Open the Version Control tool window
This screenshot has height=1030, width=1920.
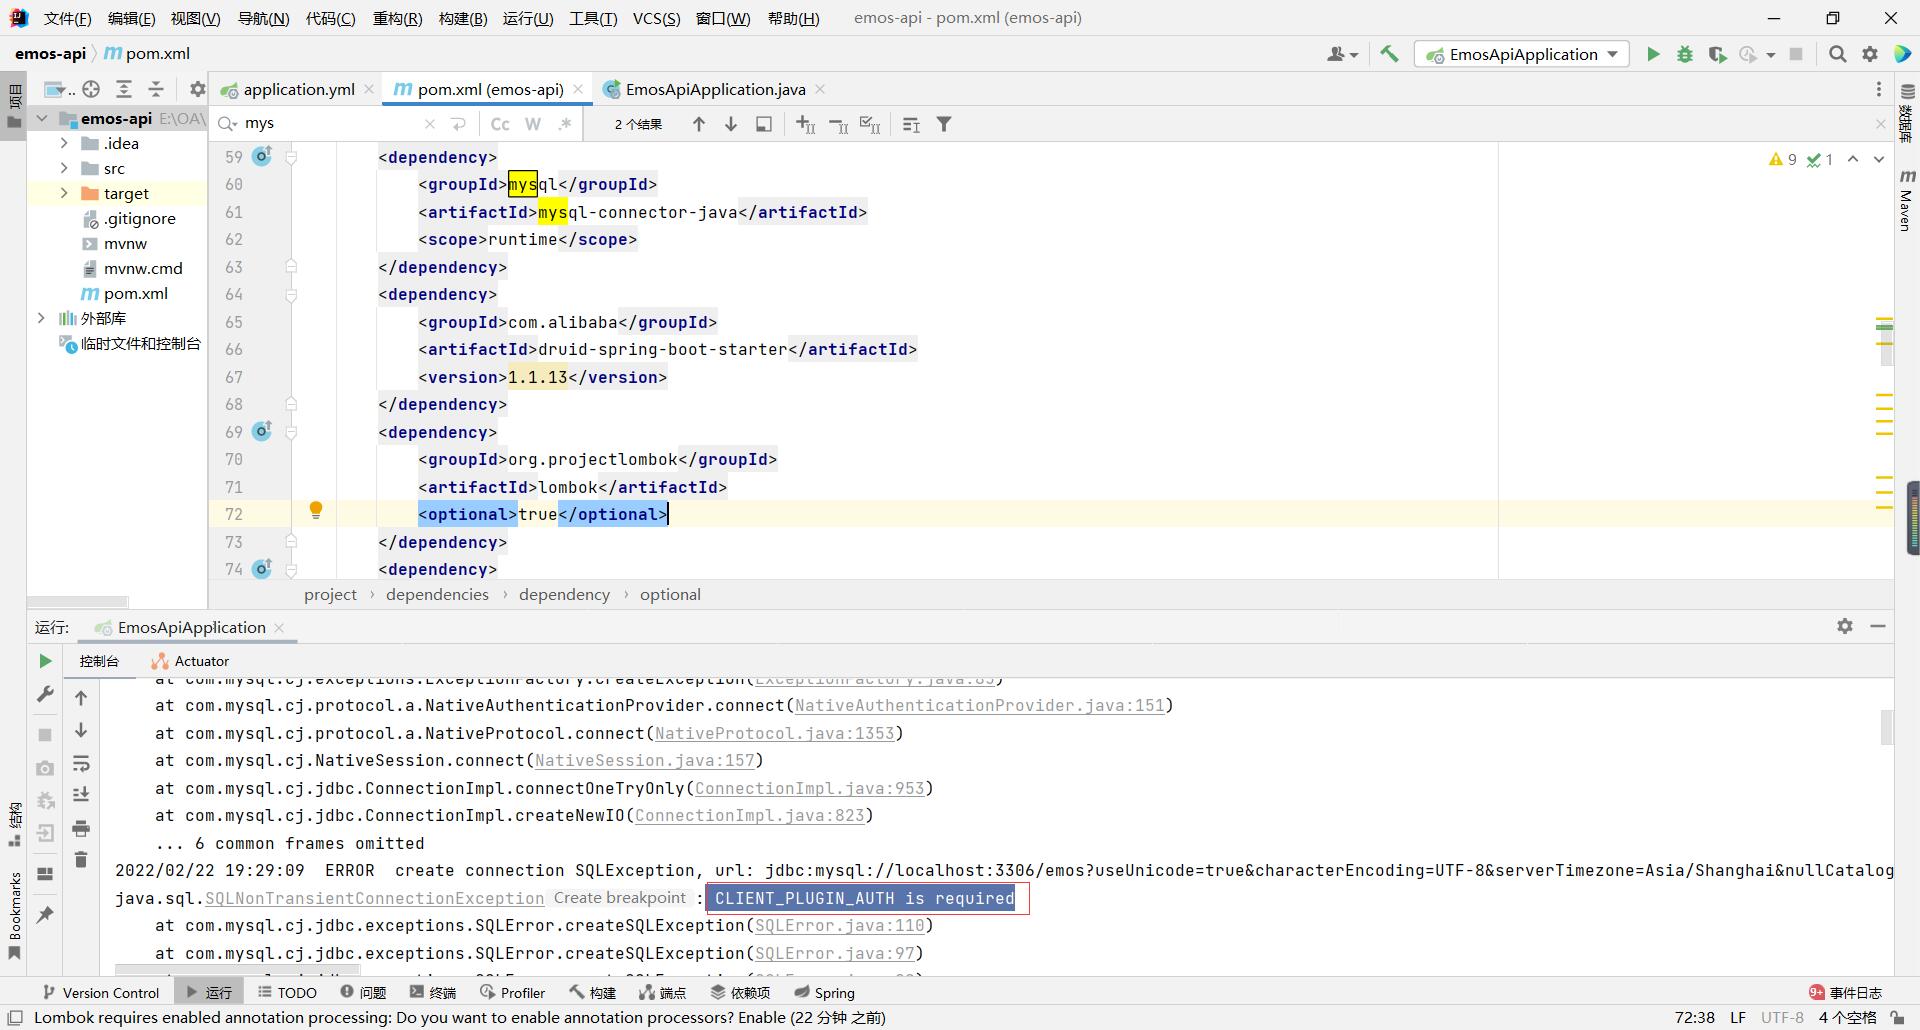[x=100, y=993]
